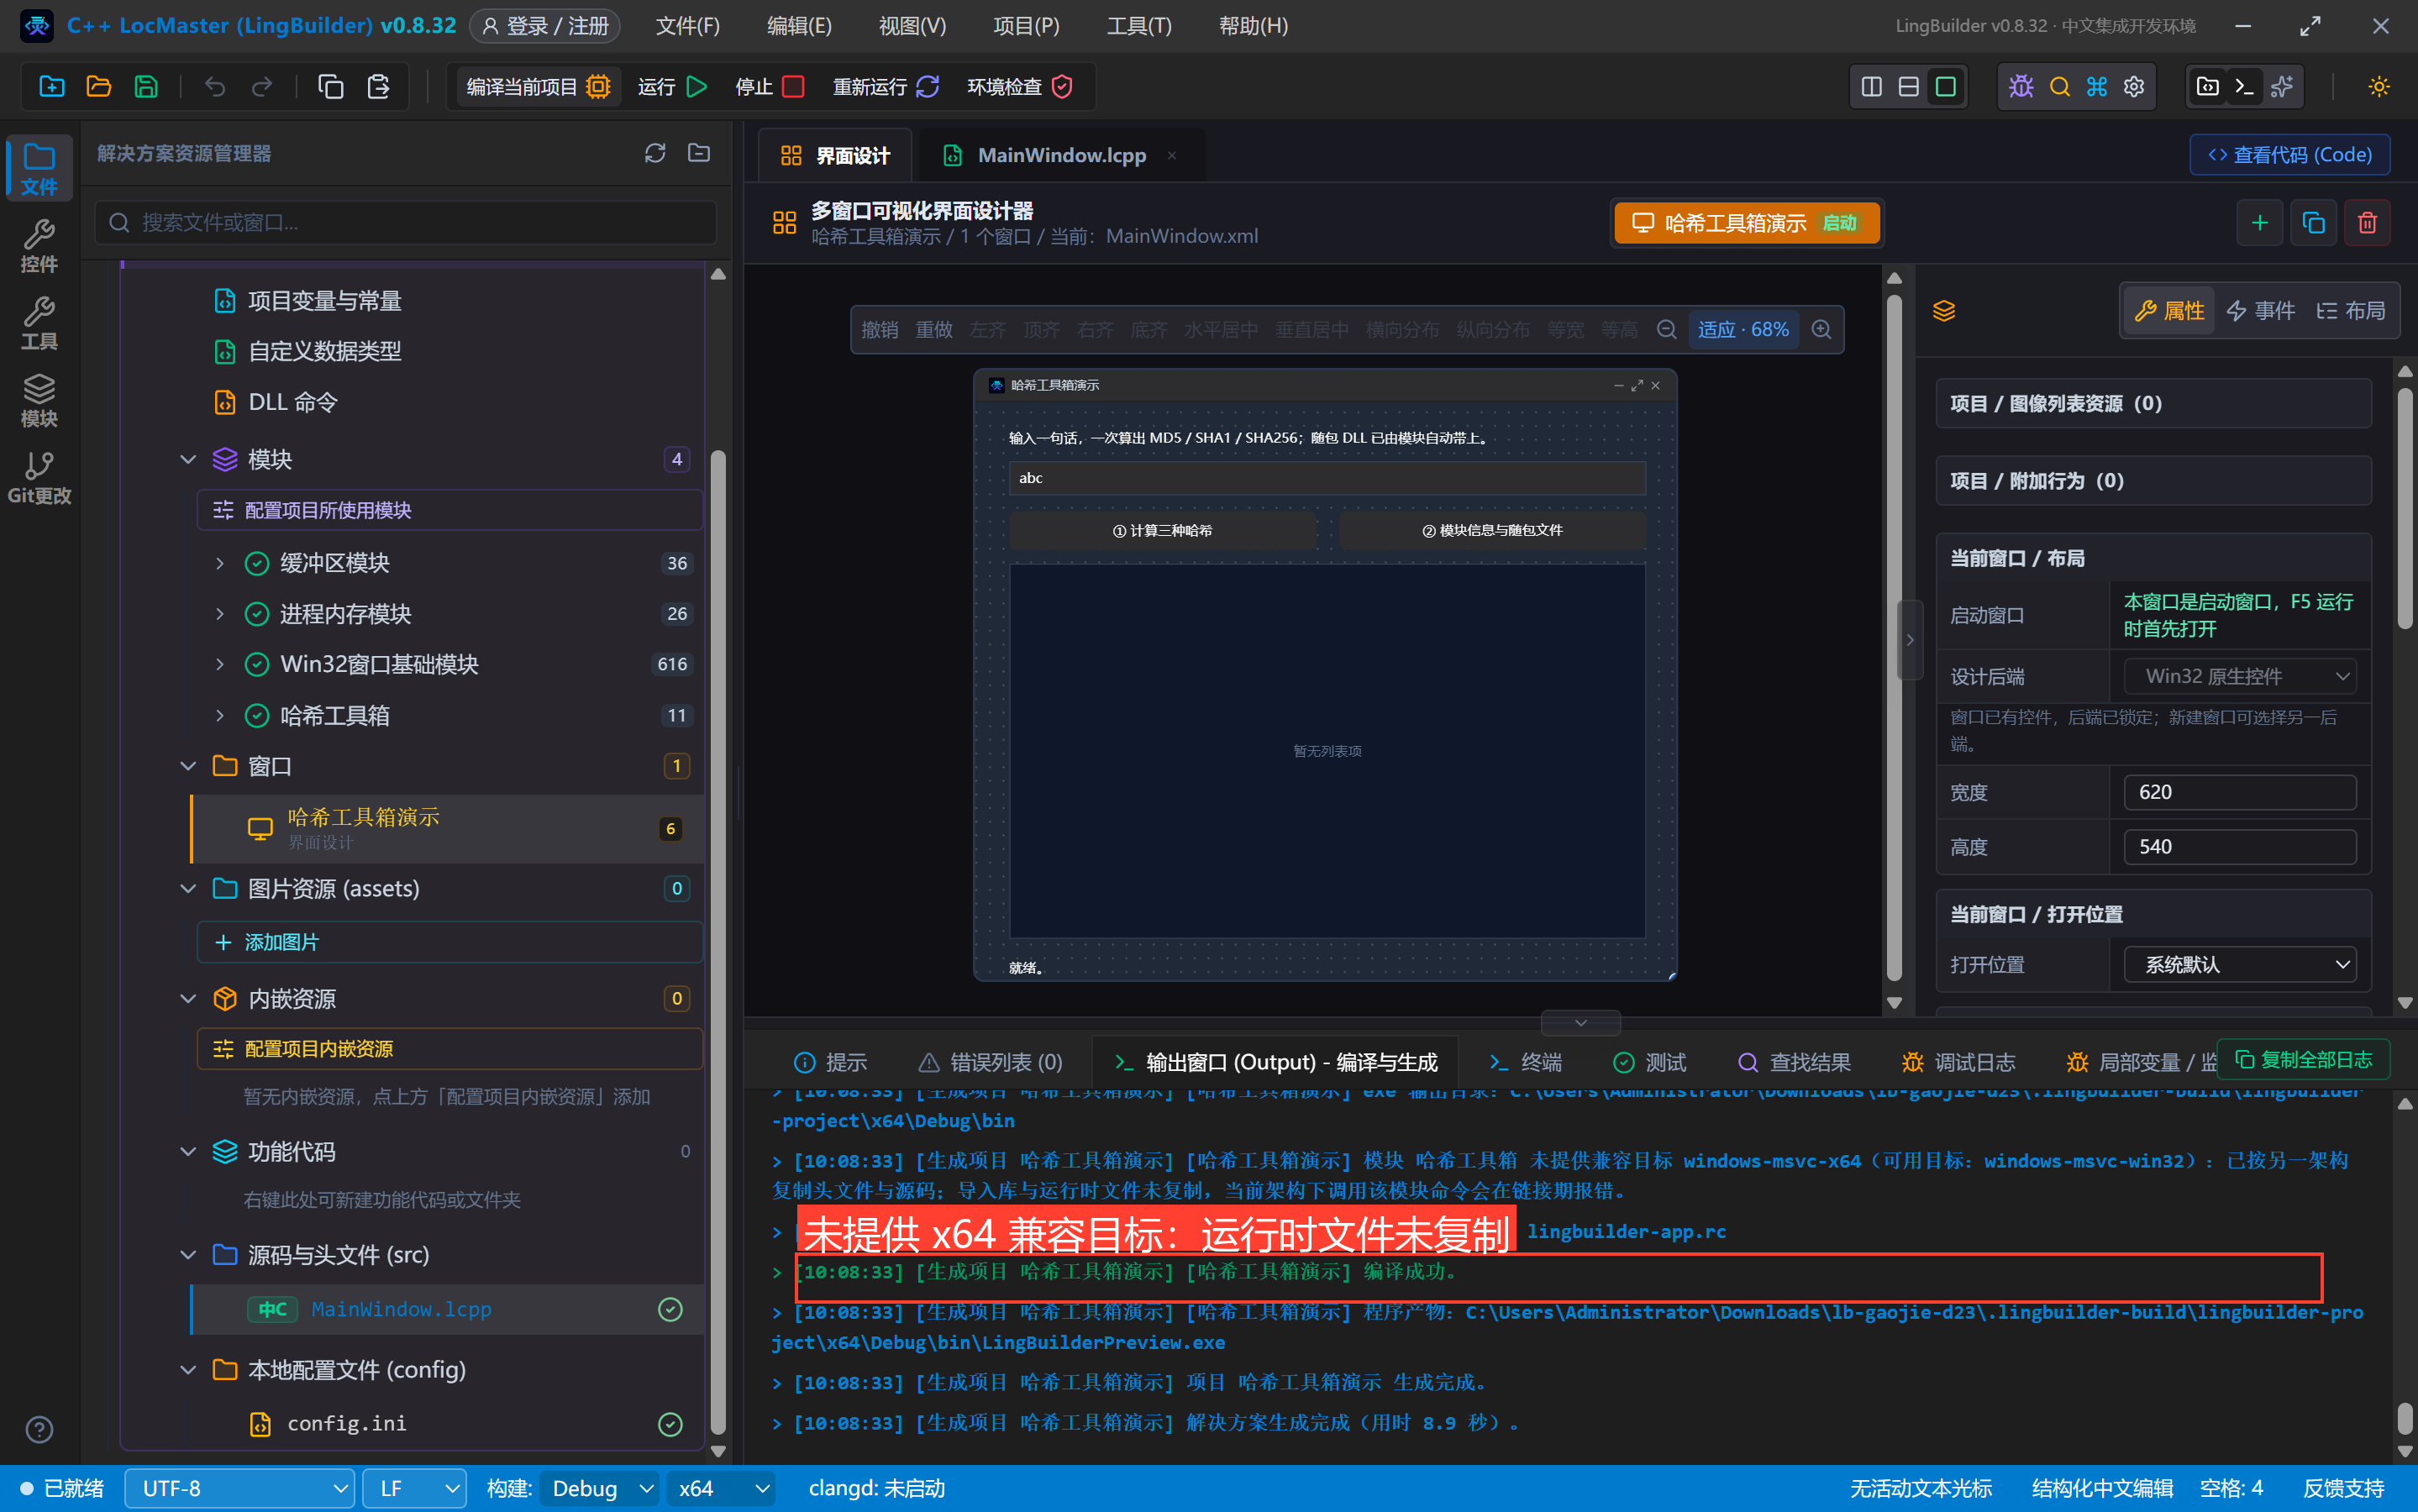Click the 宽度 620 input field
Image resolution: width=2418 pixels, height=1512 pixels.
2240,792
